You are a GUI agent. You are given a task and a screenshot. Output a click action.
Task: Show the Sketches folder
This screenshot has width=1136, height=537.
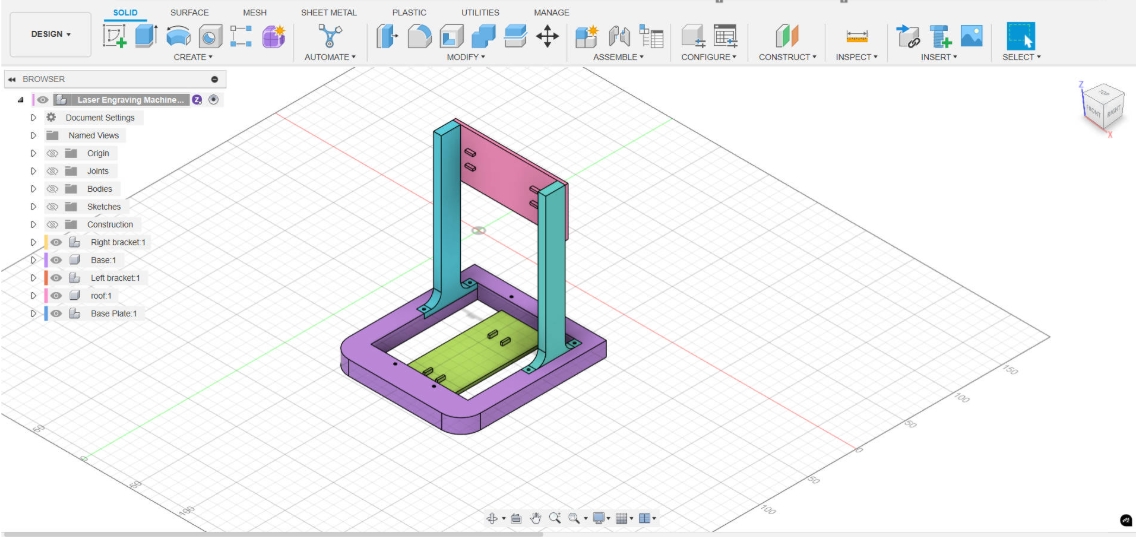[x=52, y=207]
